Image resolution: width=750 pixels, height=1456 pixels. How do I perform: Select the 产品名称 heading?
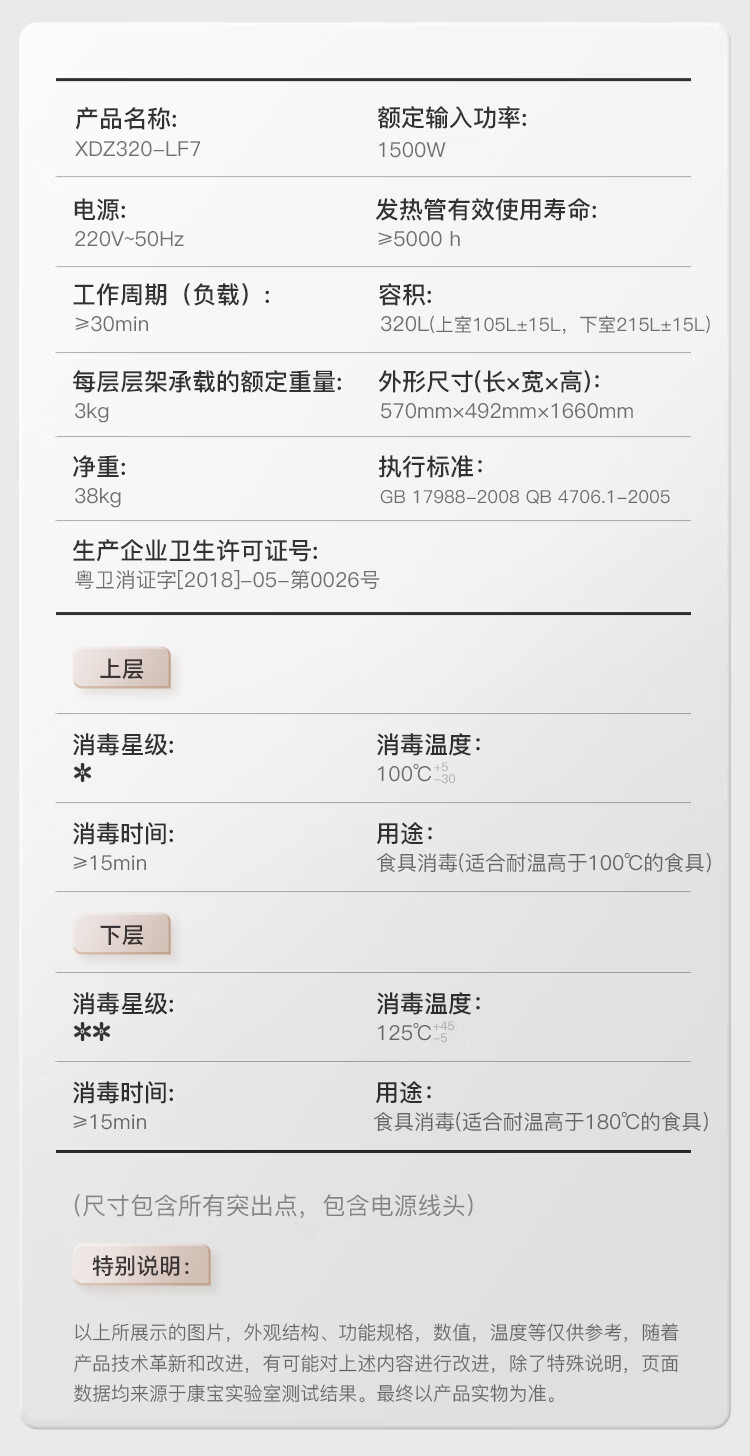click(x=125, y=120)
